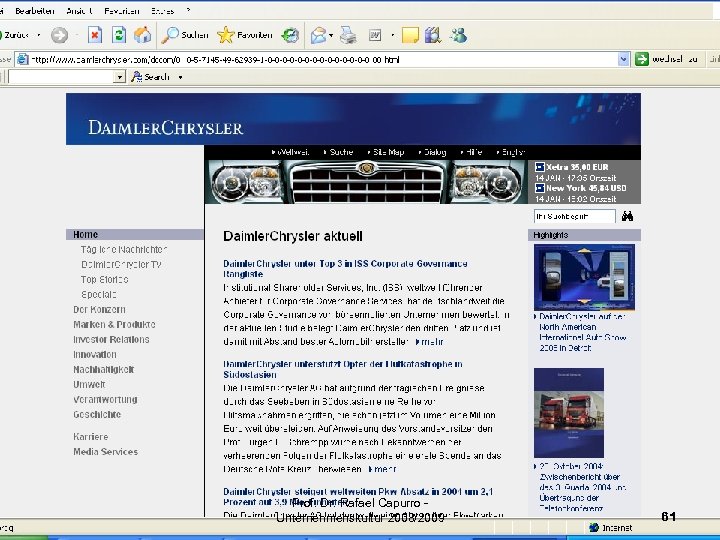Click the Internet zone globe in status bar
720x540 pixels.
594,528
